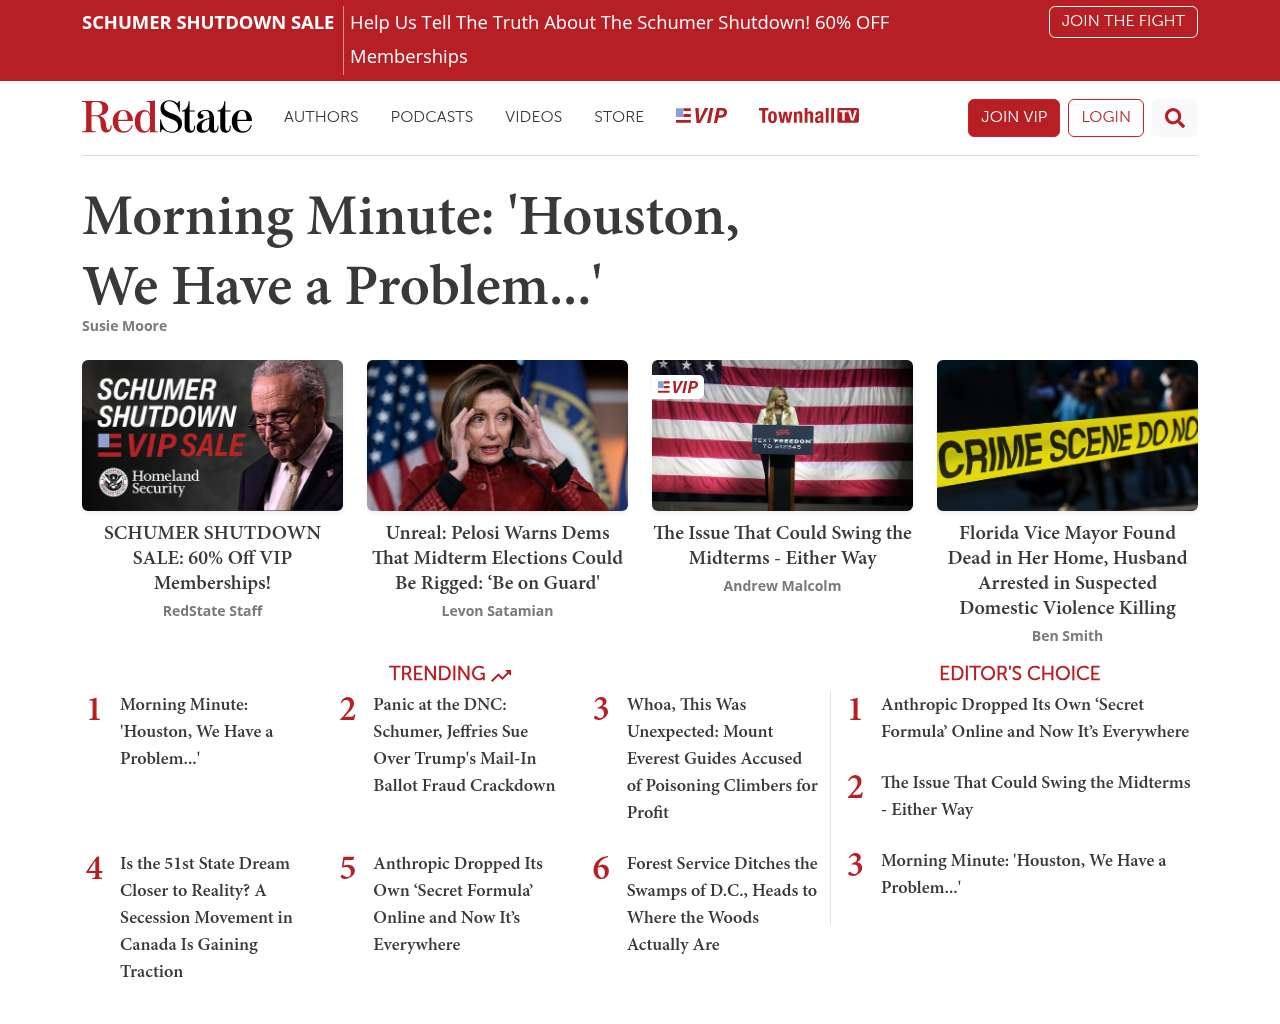This screenshot has width=1280, height=1024.
Task: Open the VIP flag logo in navbar
Action: click(x=701, y=116)
